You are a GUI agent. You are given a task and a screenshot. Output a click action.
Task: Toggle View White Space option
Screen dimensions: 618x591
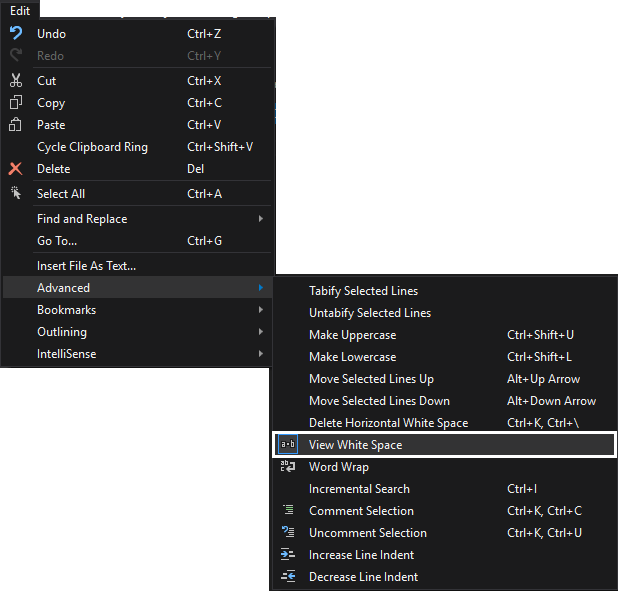tap(355, 445)
